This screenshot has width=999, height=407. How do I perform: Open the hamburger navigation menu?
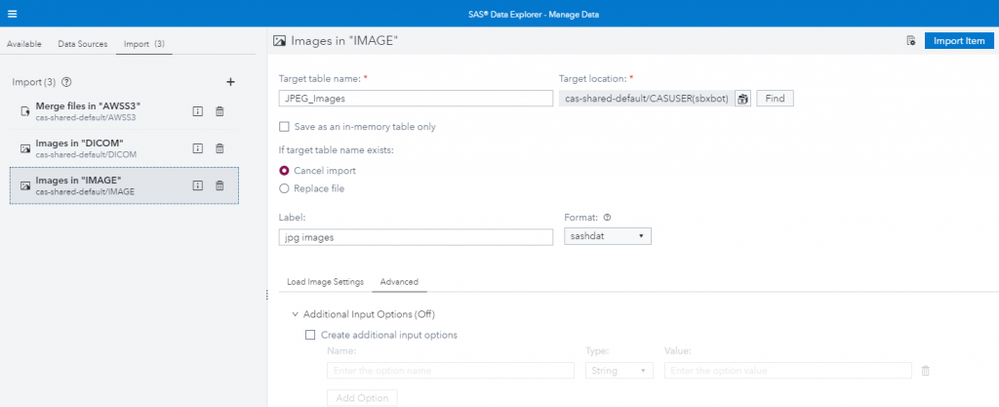click(12, 13)
